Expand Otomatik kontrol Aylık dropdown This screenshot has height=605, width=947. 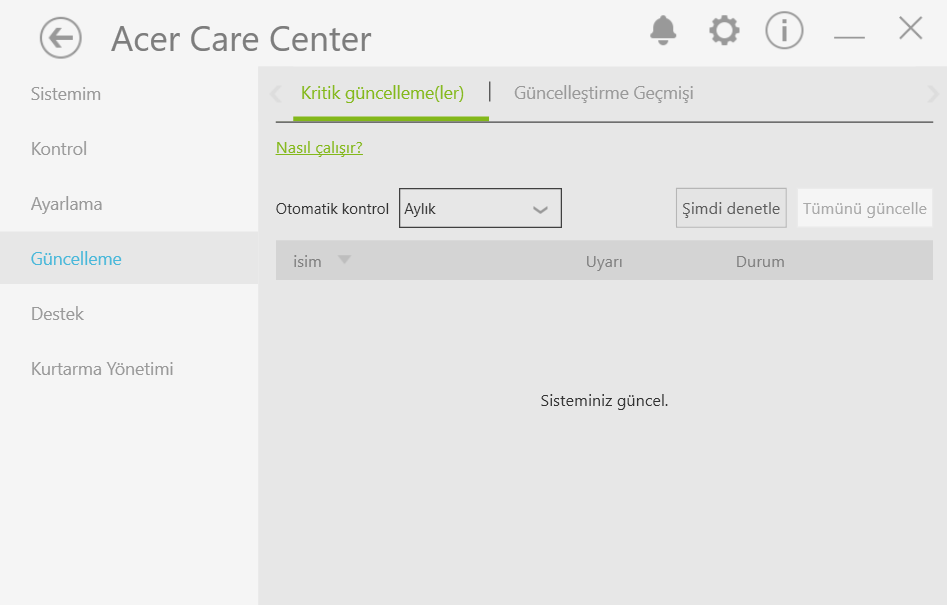480,208
